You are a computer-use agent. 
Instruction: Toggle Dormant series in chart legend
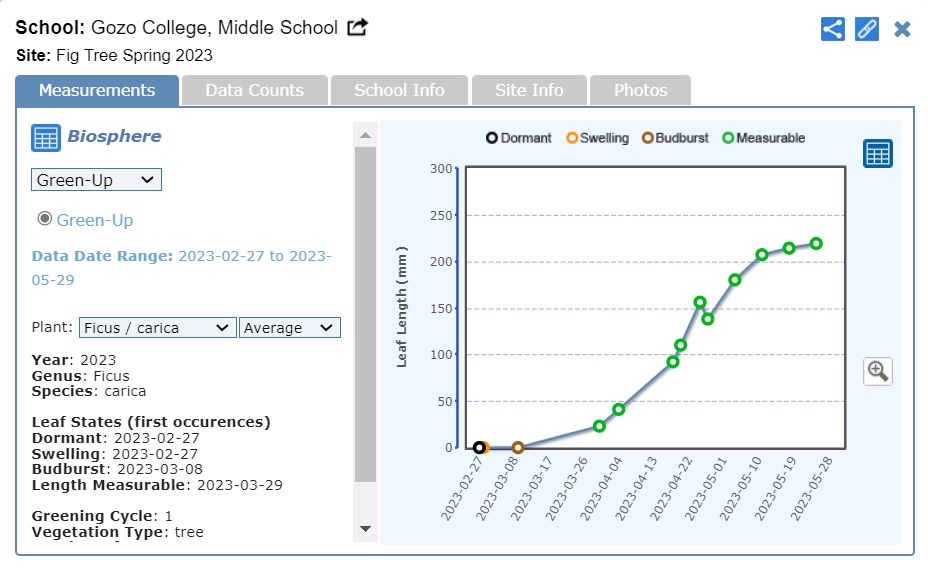[519, 138]
